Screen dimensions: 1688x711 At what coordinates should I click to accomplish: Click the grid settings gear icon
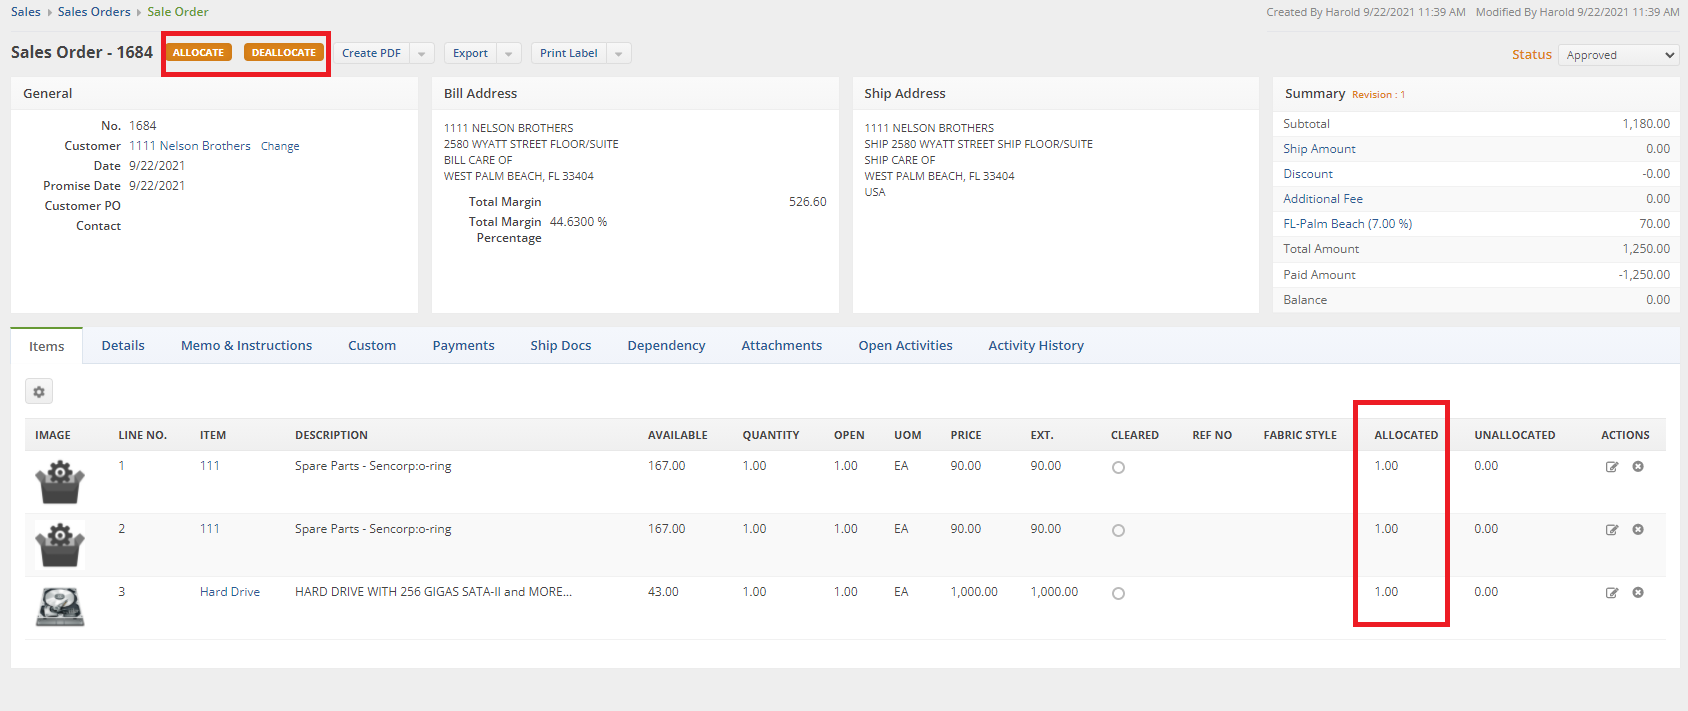point(39,392)
